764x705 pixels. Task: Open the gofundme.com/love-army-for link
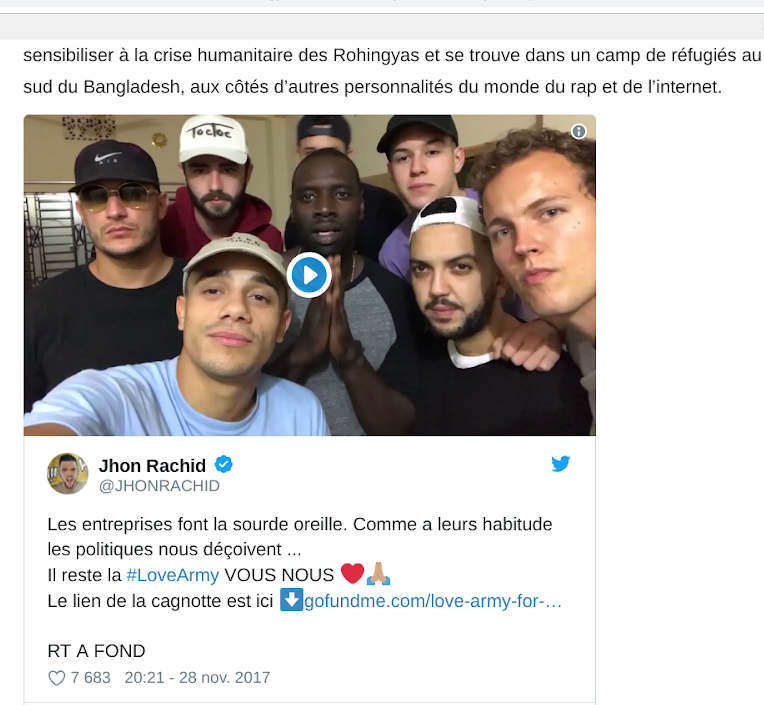point(433,601)
